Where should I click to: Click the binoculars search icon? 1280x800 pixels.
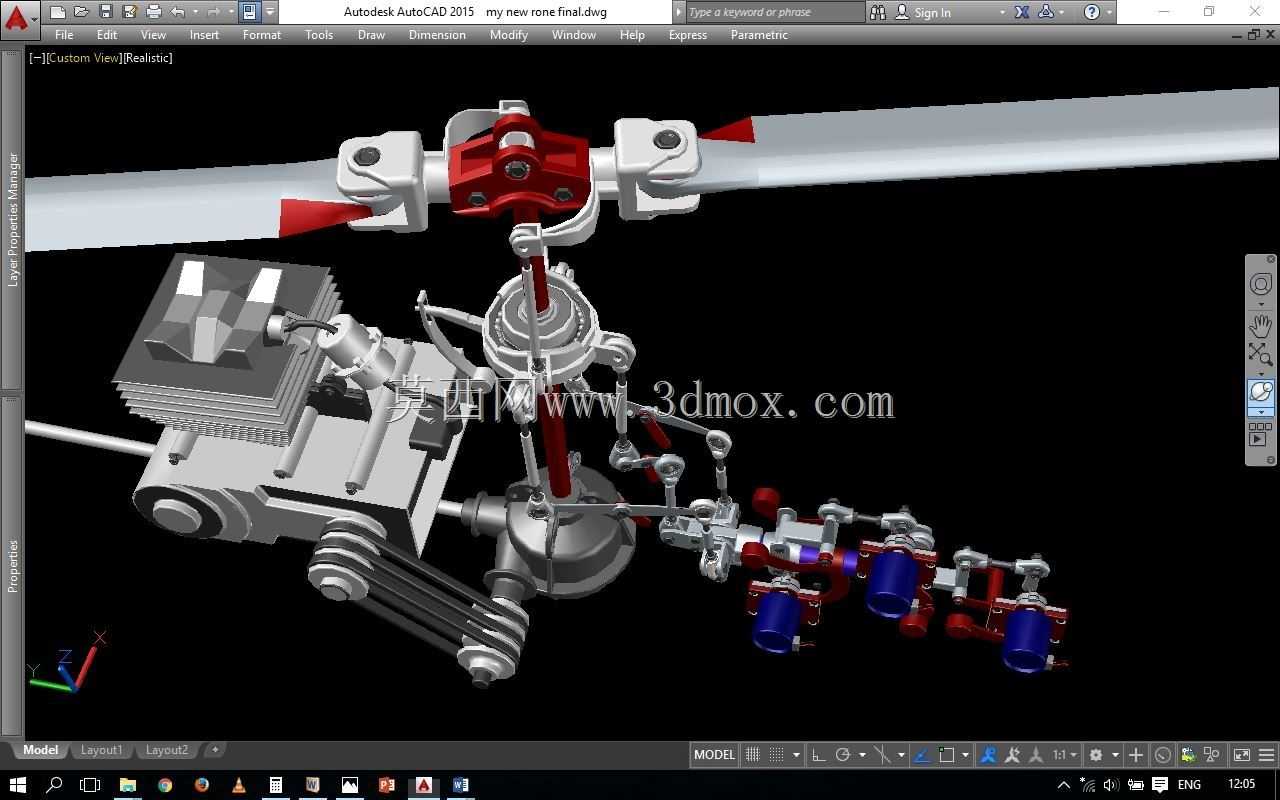point(878,12)
